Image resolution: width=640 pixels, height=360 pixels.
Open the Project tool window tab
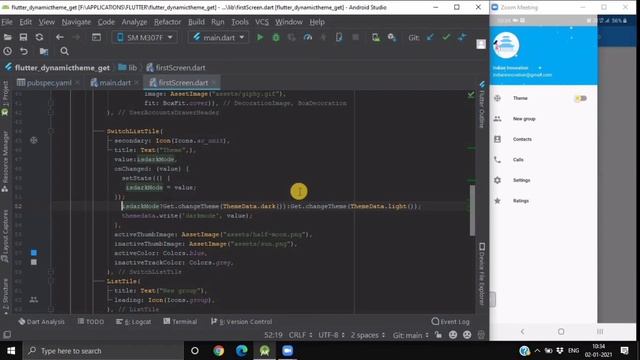tap(5, 98)
